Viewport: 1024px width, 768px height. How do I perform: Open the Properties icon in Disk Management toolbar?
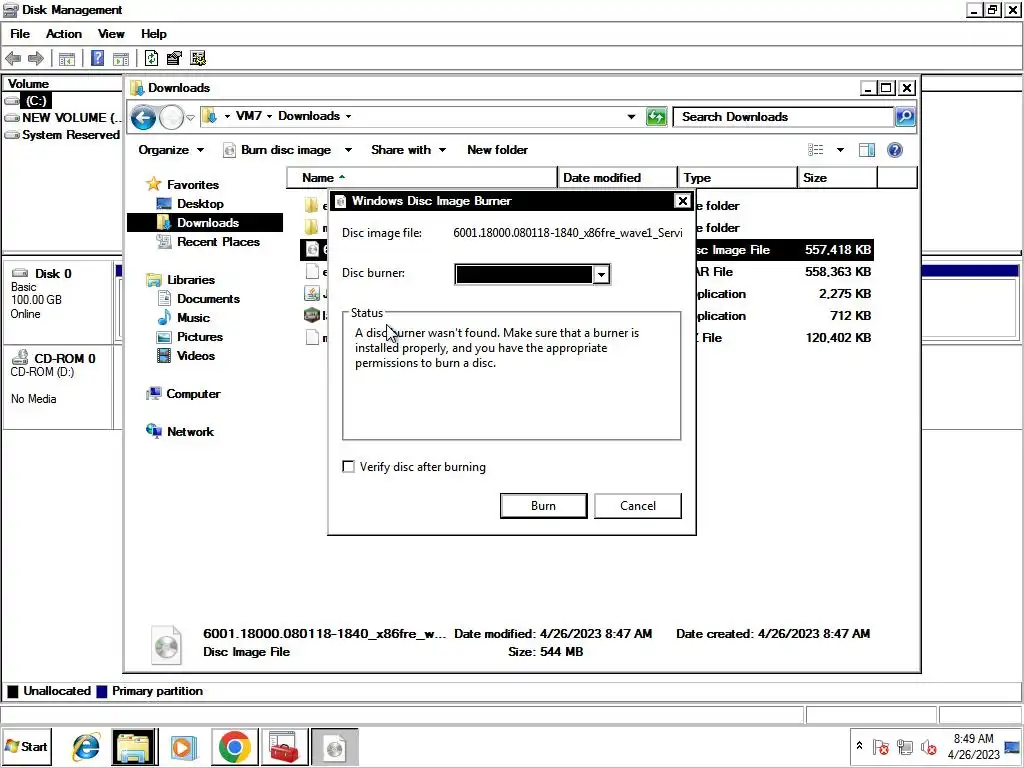pyautogui.click(x=174, y=58)
